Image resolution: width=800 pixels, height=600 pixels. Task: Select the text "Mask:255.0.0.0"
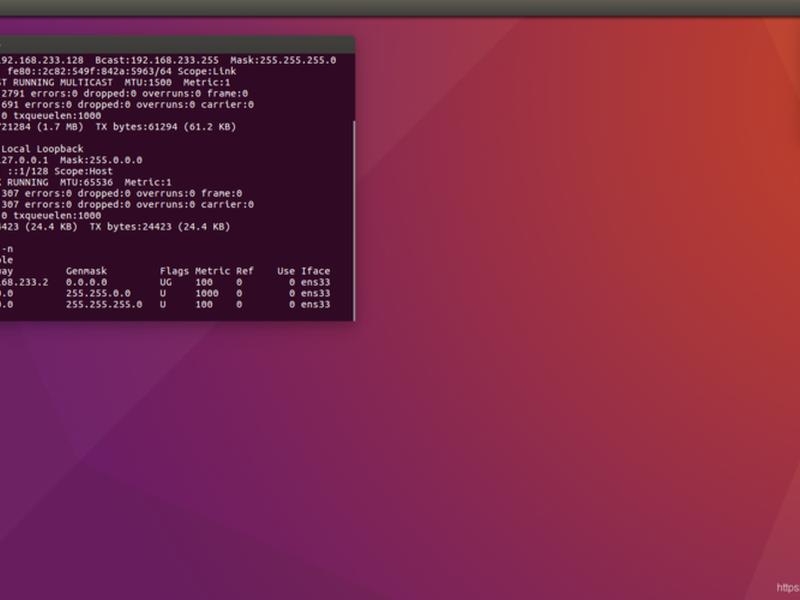click(x=101, y=160)
